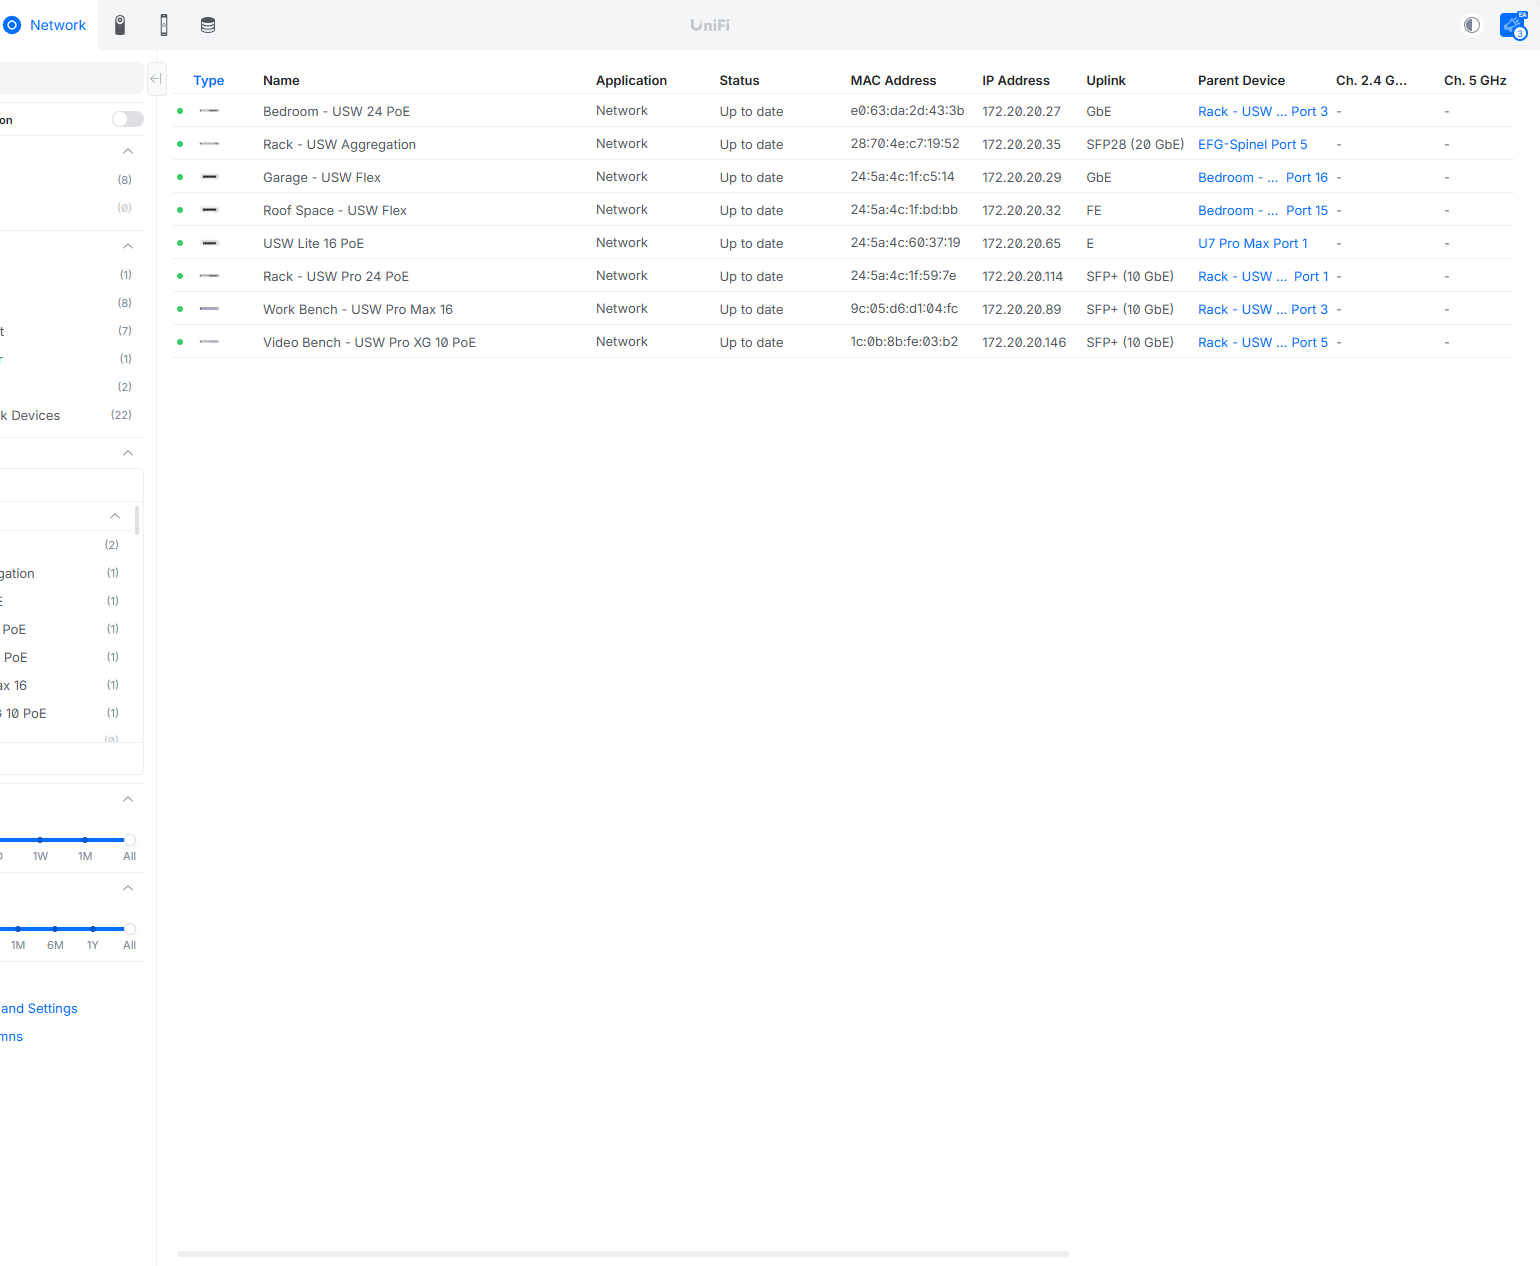Collapse the sidebar using the arrow icon
Image resolution: width=1540 pixels, height=1266 pixels.
(x=156, y=78)
